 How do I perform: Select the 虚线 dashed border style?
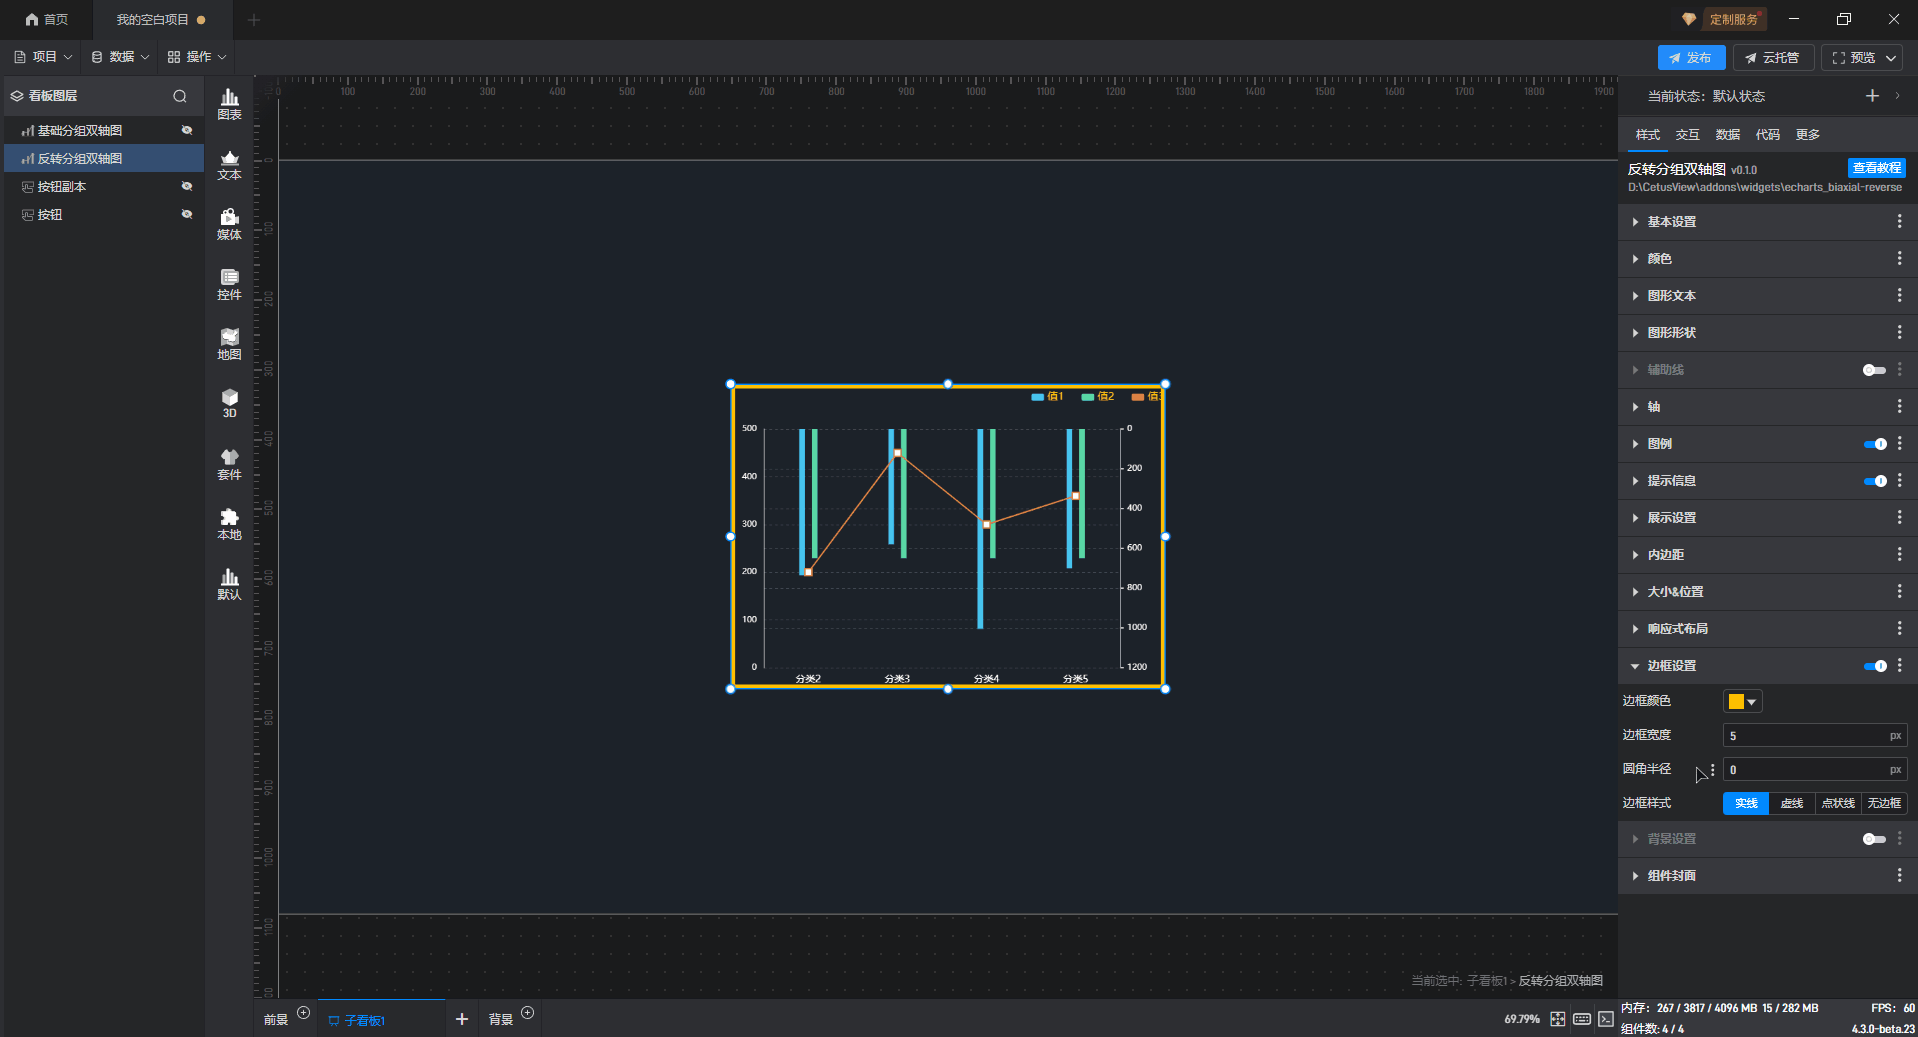pos(1791,803)
